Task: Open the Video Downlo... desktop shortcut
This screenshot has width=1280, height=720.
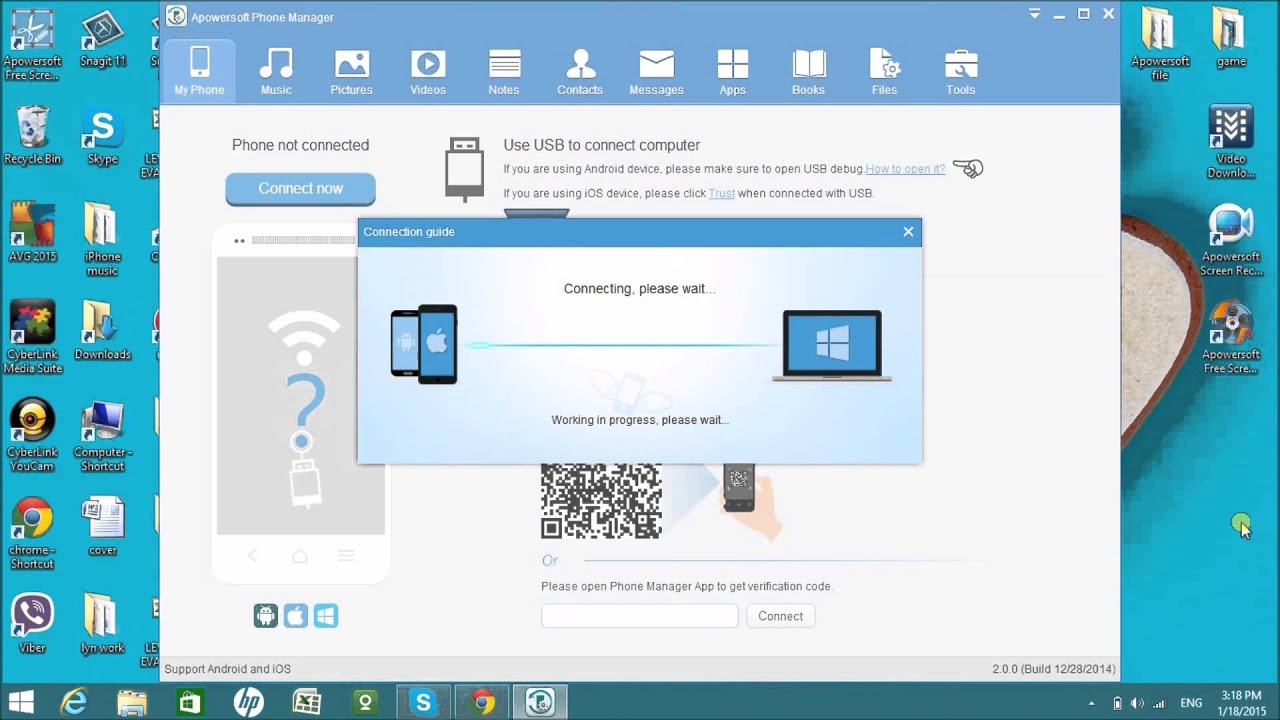Action: pyautogui.click(x=1231, y=142)
